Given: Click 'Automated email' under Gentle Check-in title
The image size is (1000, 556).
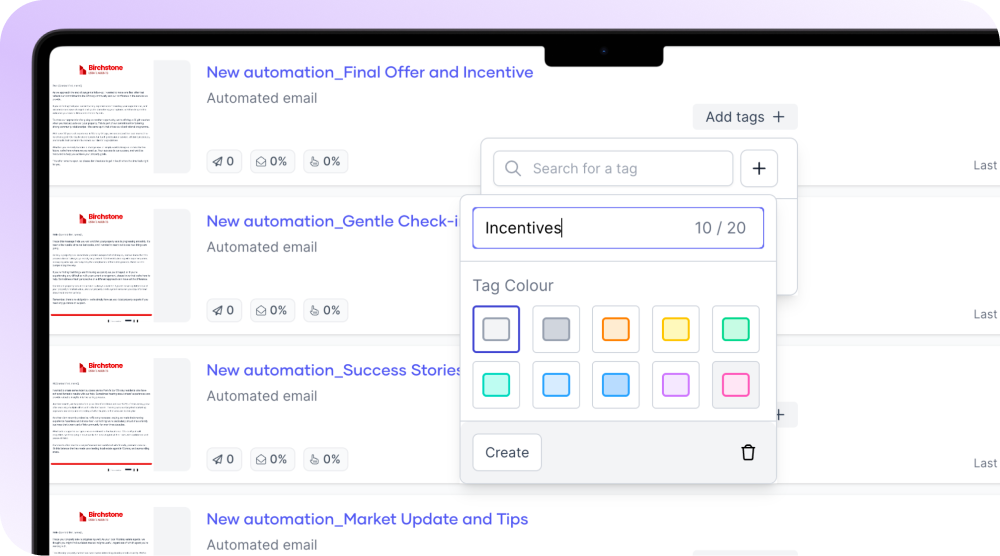Looking at the screenshot, I should 261,247.
